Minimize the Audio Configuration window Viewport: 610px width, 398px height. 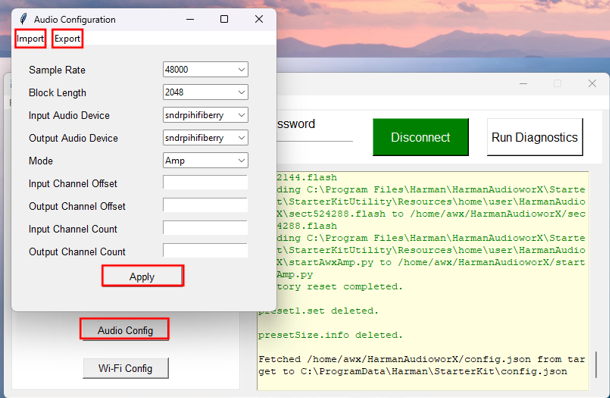coord(190,19)
